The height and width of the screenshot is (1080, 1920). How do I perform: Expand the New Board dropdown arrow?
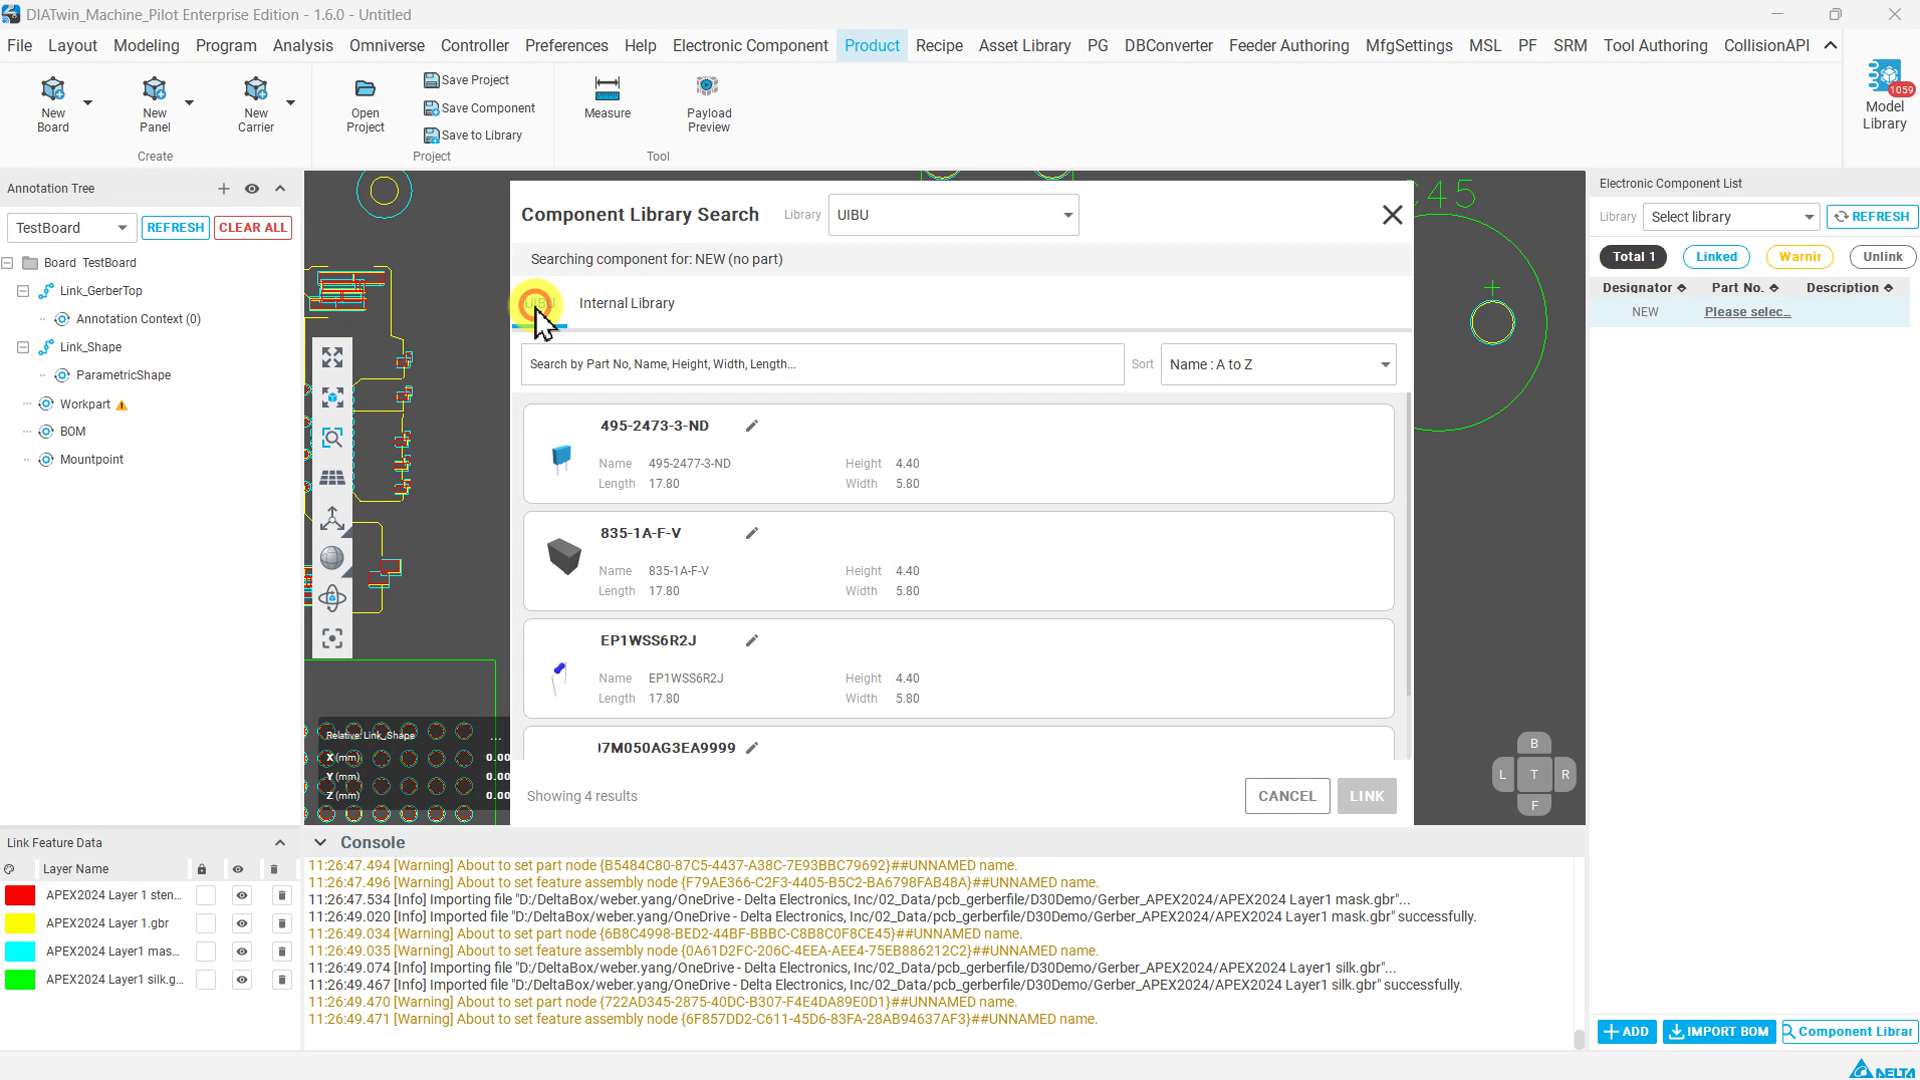(88, 102)
